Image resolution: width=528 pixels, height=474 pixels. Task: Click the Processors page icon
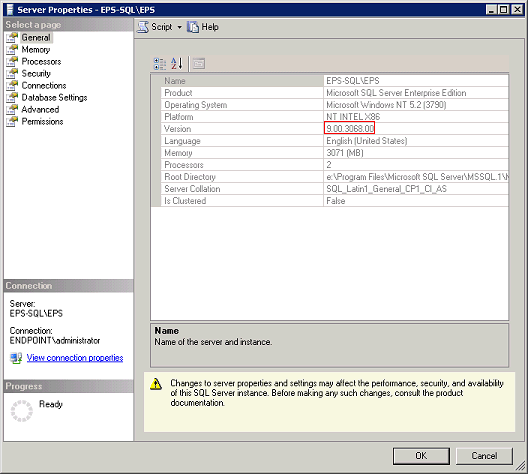[x=12, y=62]
